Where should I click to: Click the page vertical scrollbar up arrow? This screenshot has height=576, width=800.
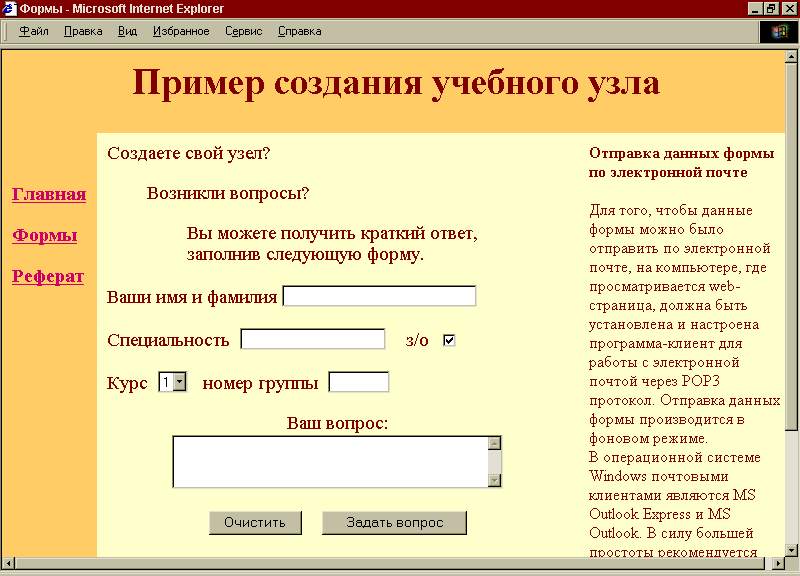pos(791,56)
